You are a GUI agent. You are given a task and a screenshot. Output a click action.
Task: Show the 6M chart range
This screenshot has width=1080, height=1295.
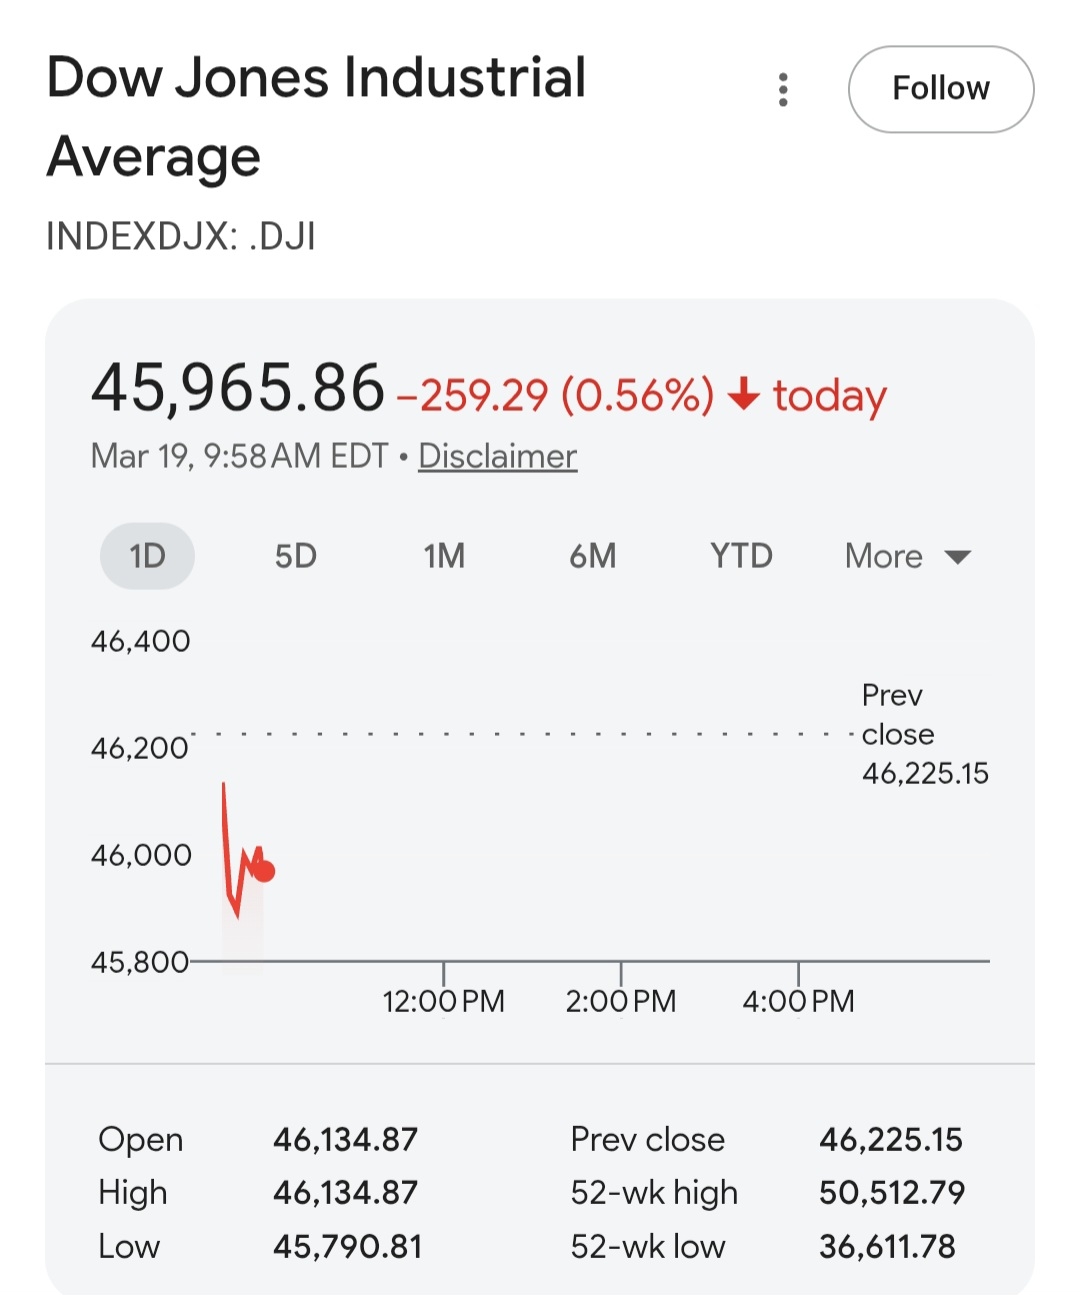coord(592,556)
